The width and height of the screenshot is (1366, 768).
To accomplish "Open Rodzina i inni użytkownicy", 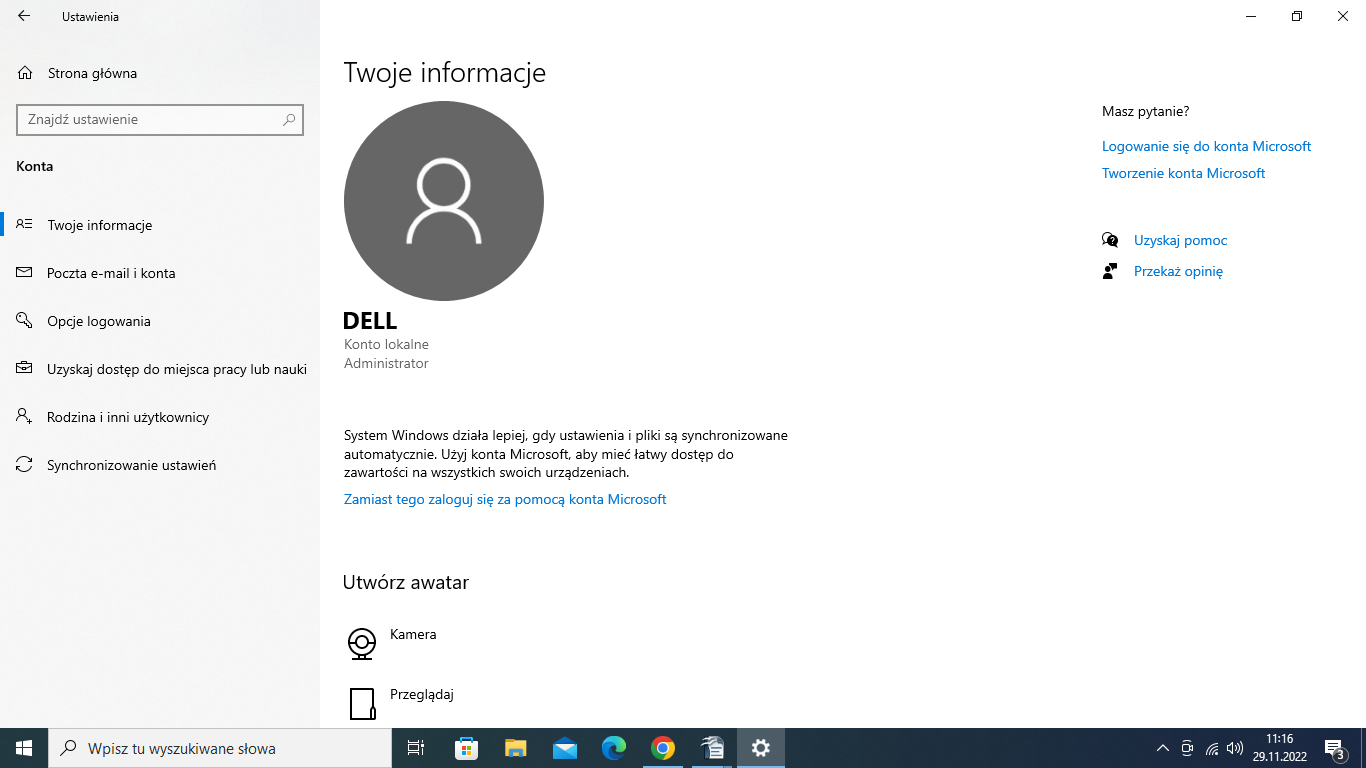I will tap(128, 417).
